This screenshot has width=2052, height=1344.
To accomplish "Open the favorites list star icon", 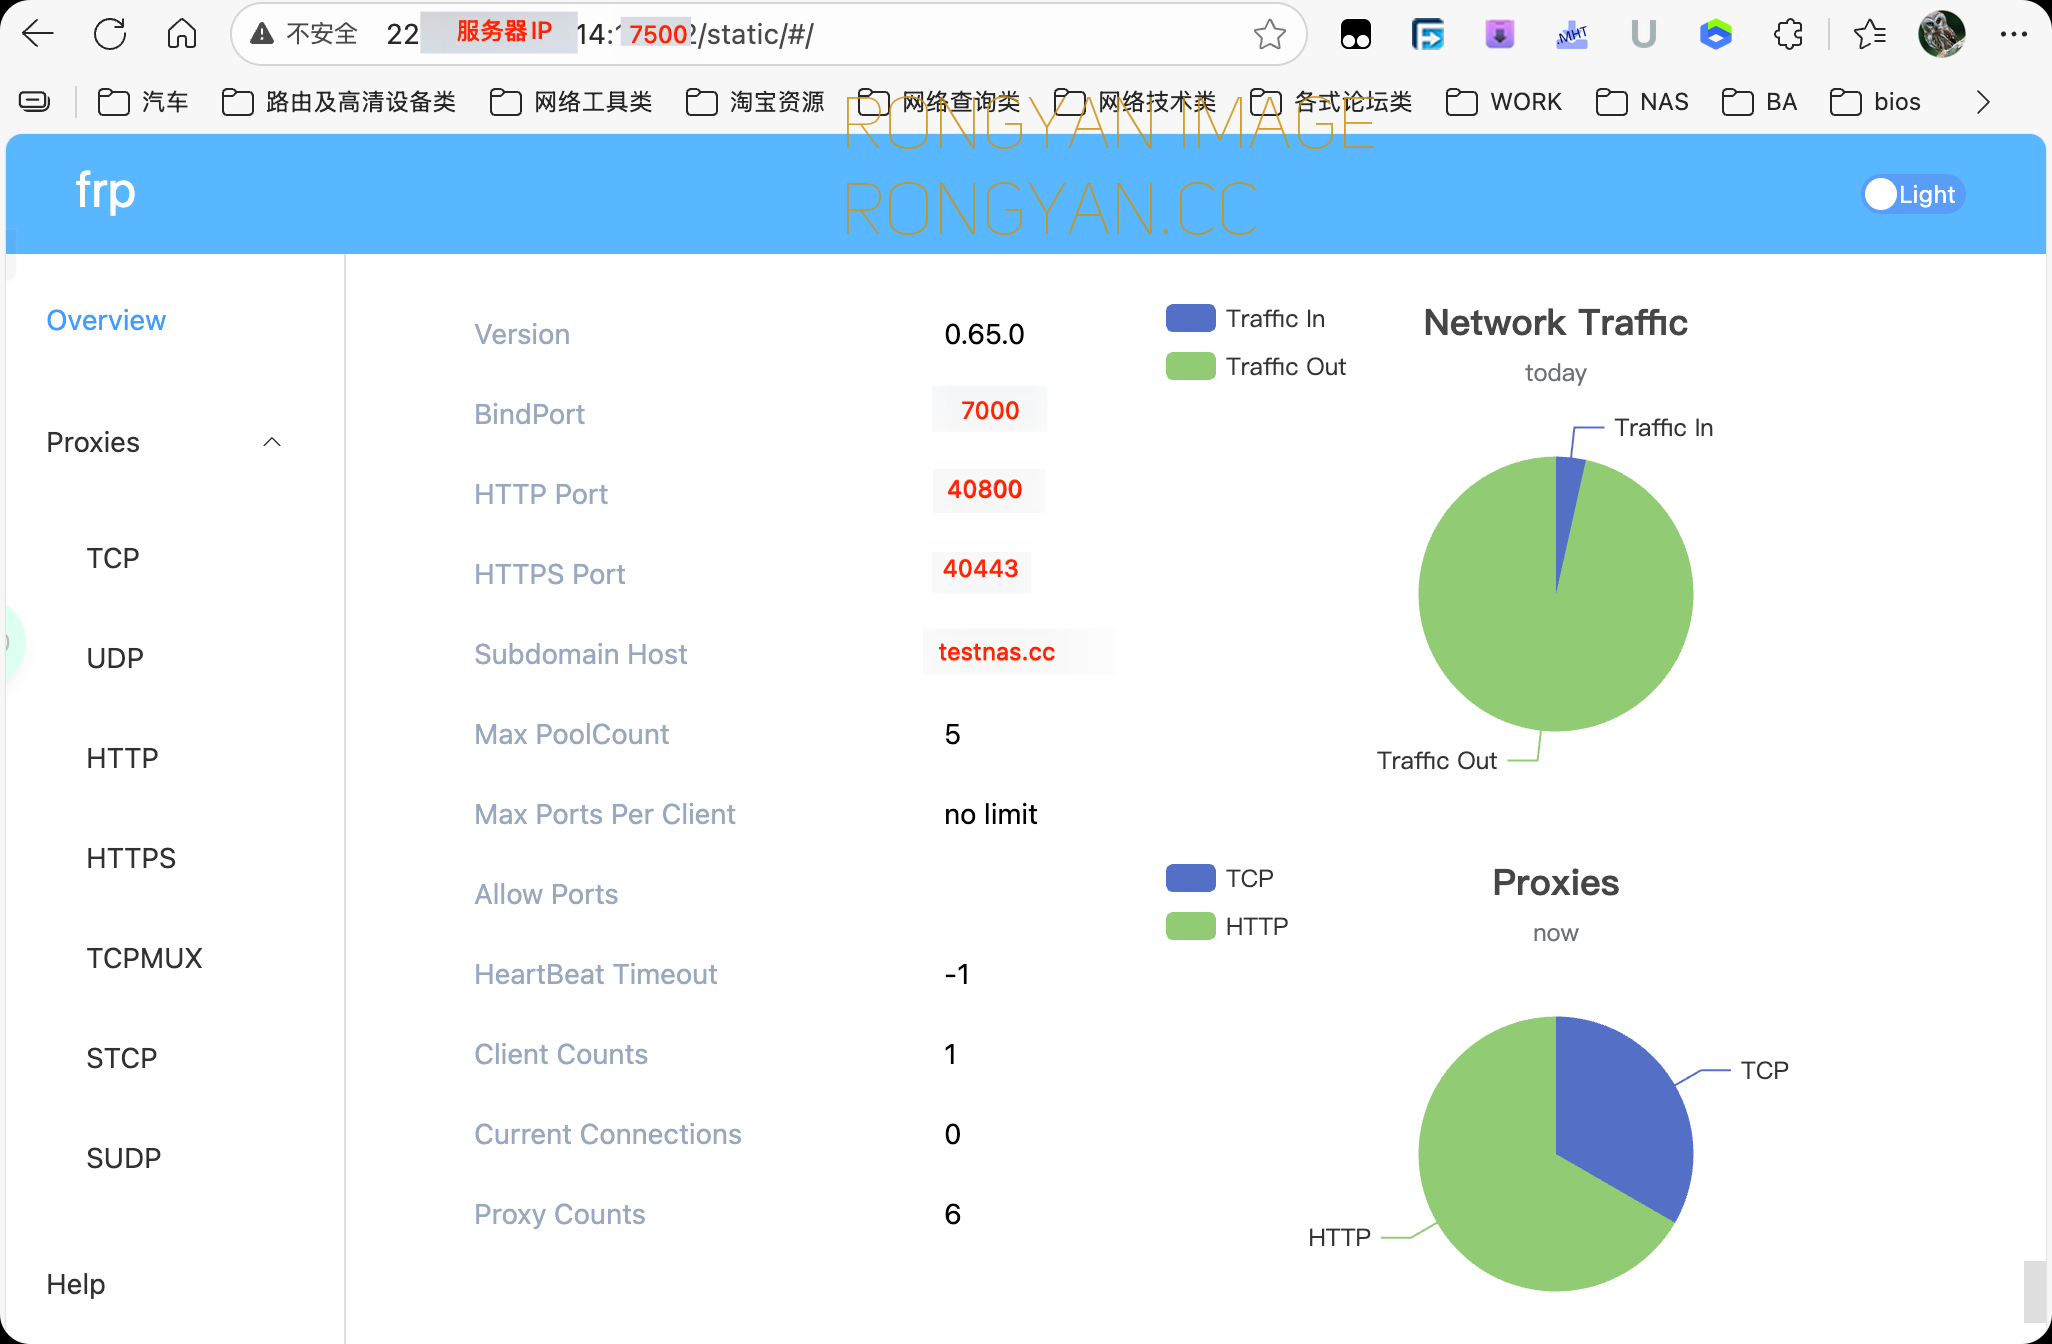I will 1870,35.
